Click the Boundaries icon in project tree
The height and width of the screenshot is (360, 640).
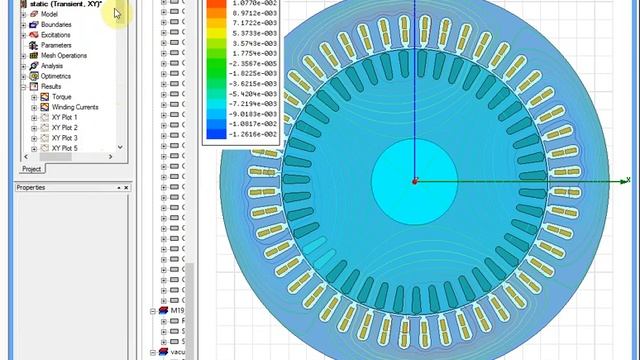pyautogui.click(x=34, y=24)
